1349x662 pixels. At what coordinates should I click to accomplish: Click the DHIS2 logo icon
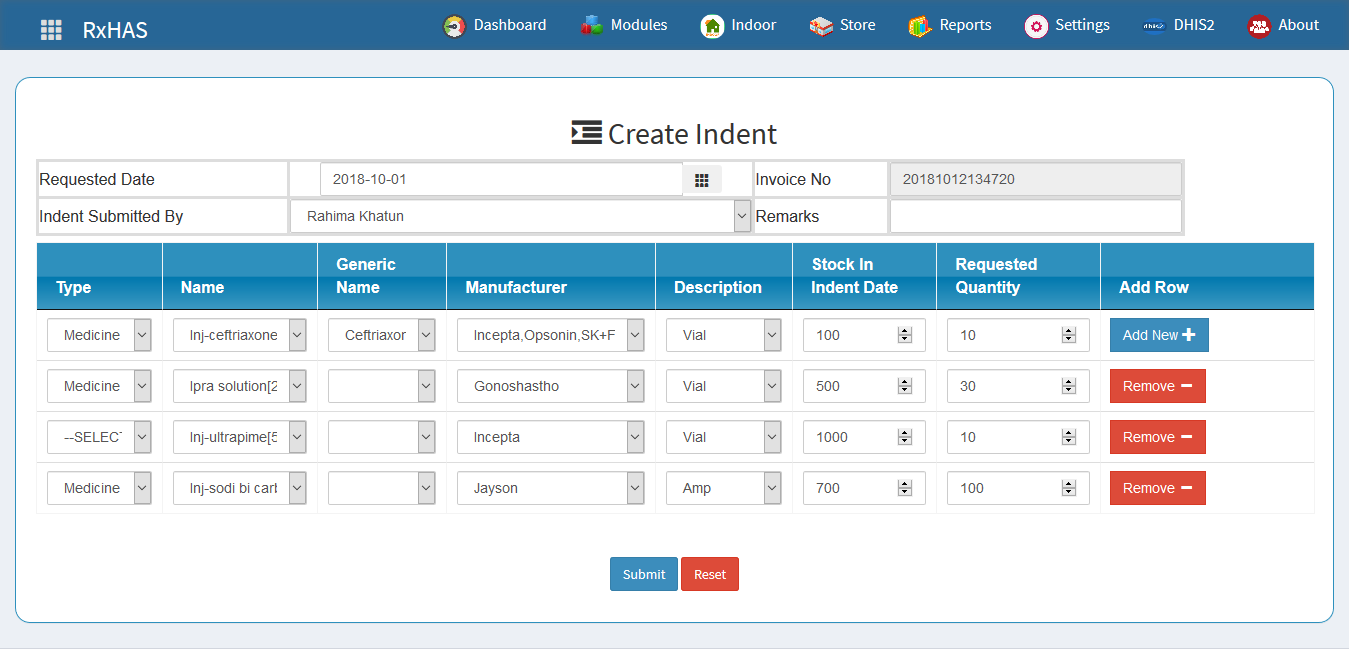coord(1154,26)
